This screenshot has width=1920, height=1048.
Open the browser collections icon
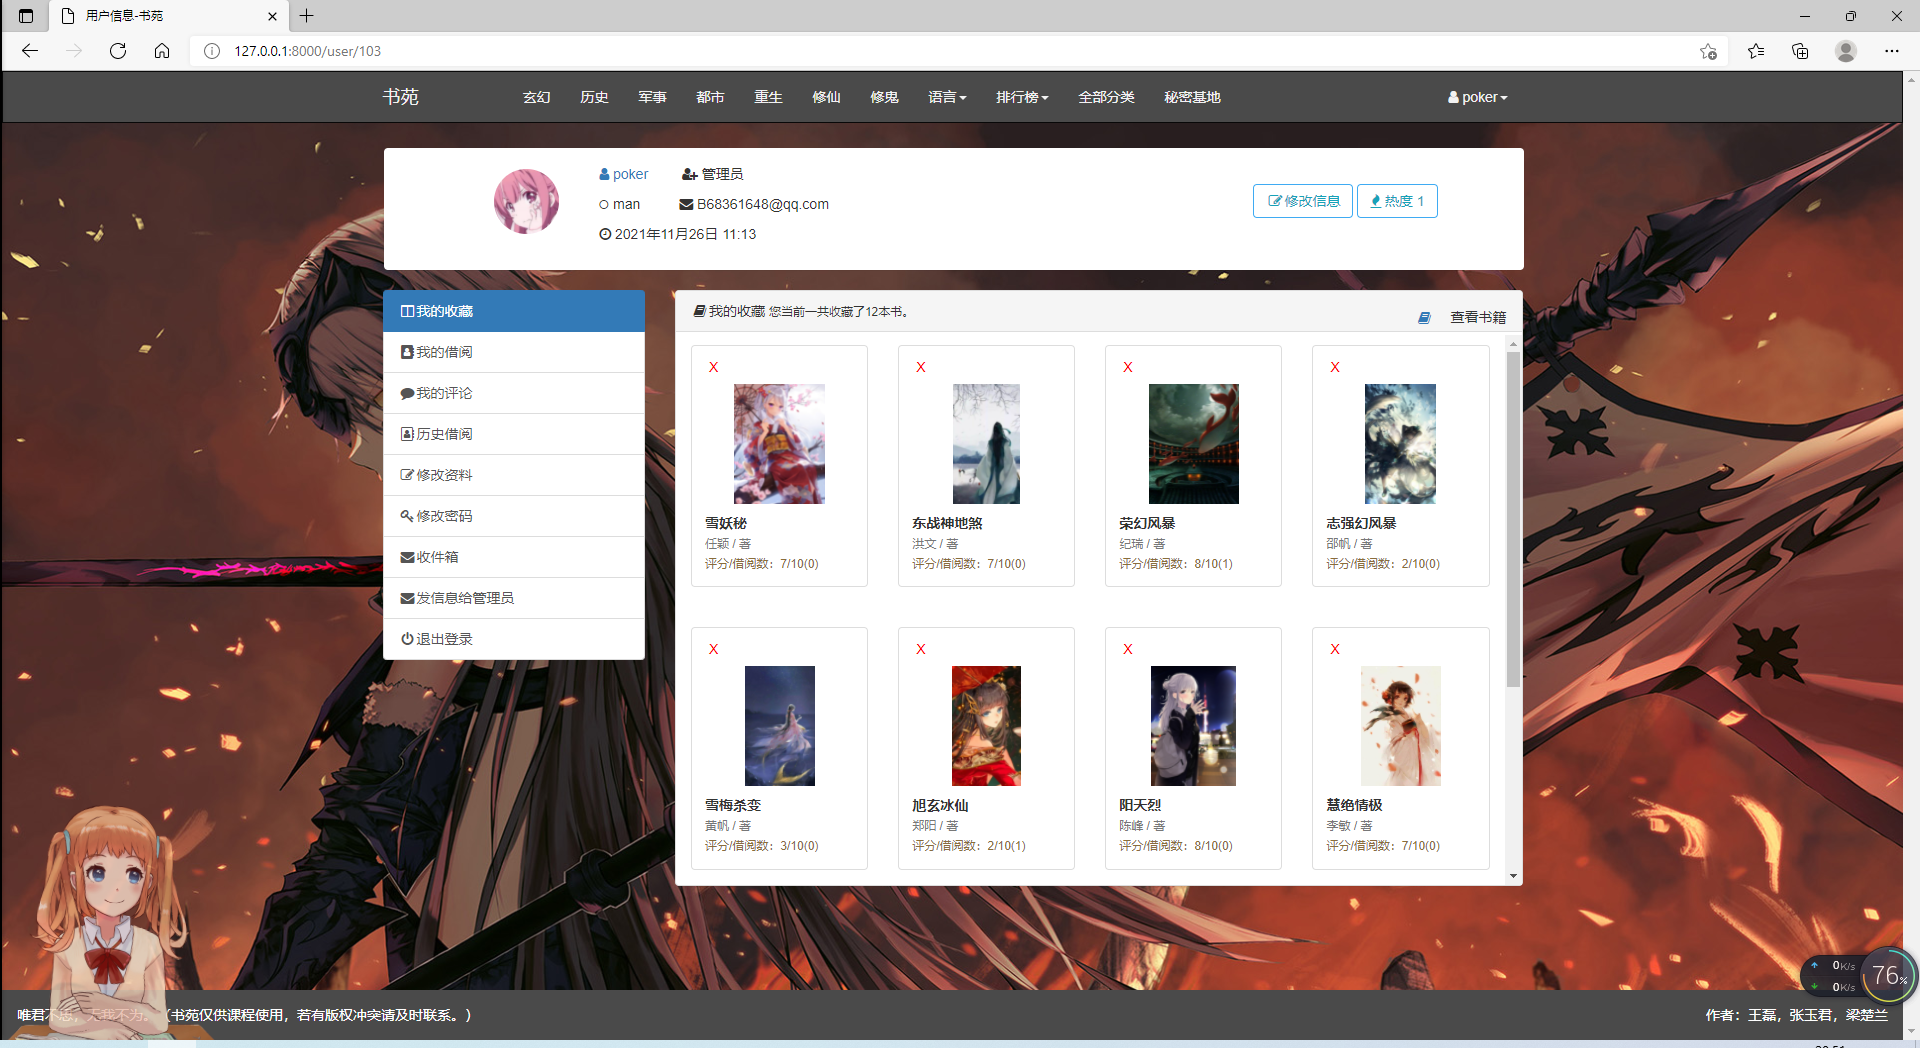(x=1800, y=51)
